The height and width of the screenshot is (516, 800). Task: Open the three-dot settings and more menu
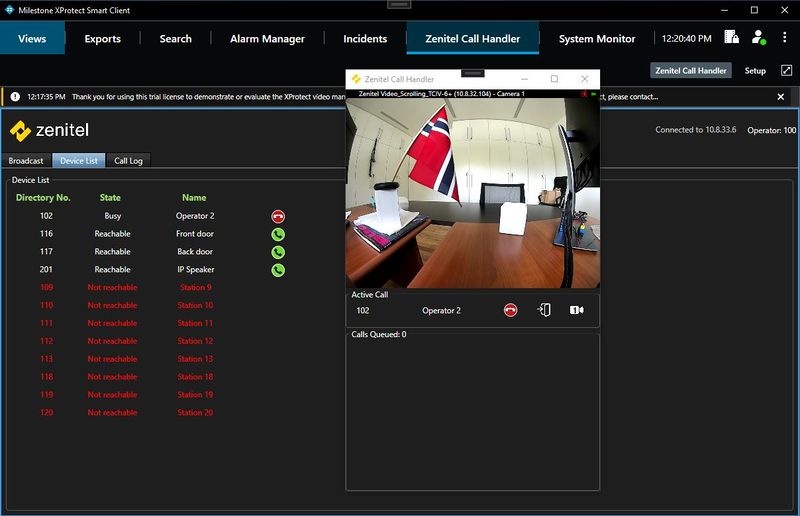tap(785, 38)
